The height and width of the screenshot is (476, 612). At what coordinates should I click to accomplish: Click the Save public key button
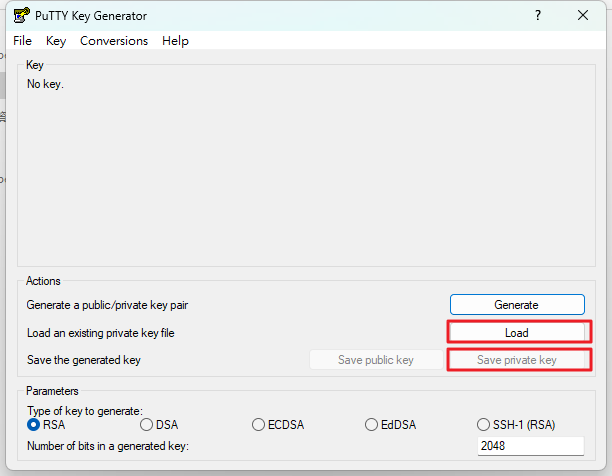[375, 360]
